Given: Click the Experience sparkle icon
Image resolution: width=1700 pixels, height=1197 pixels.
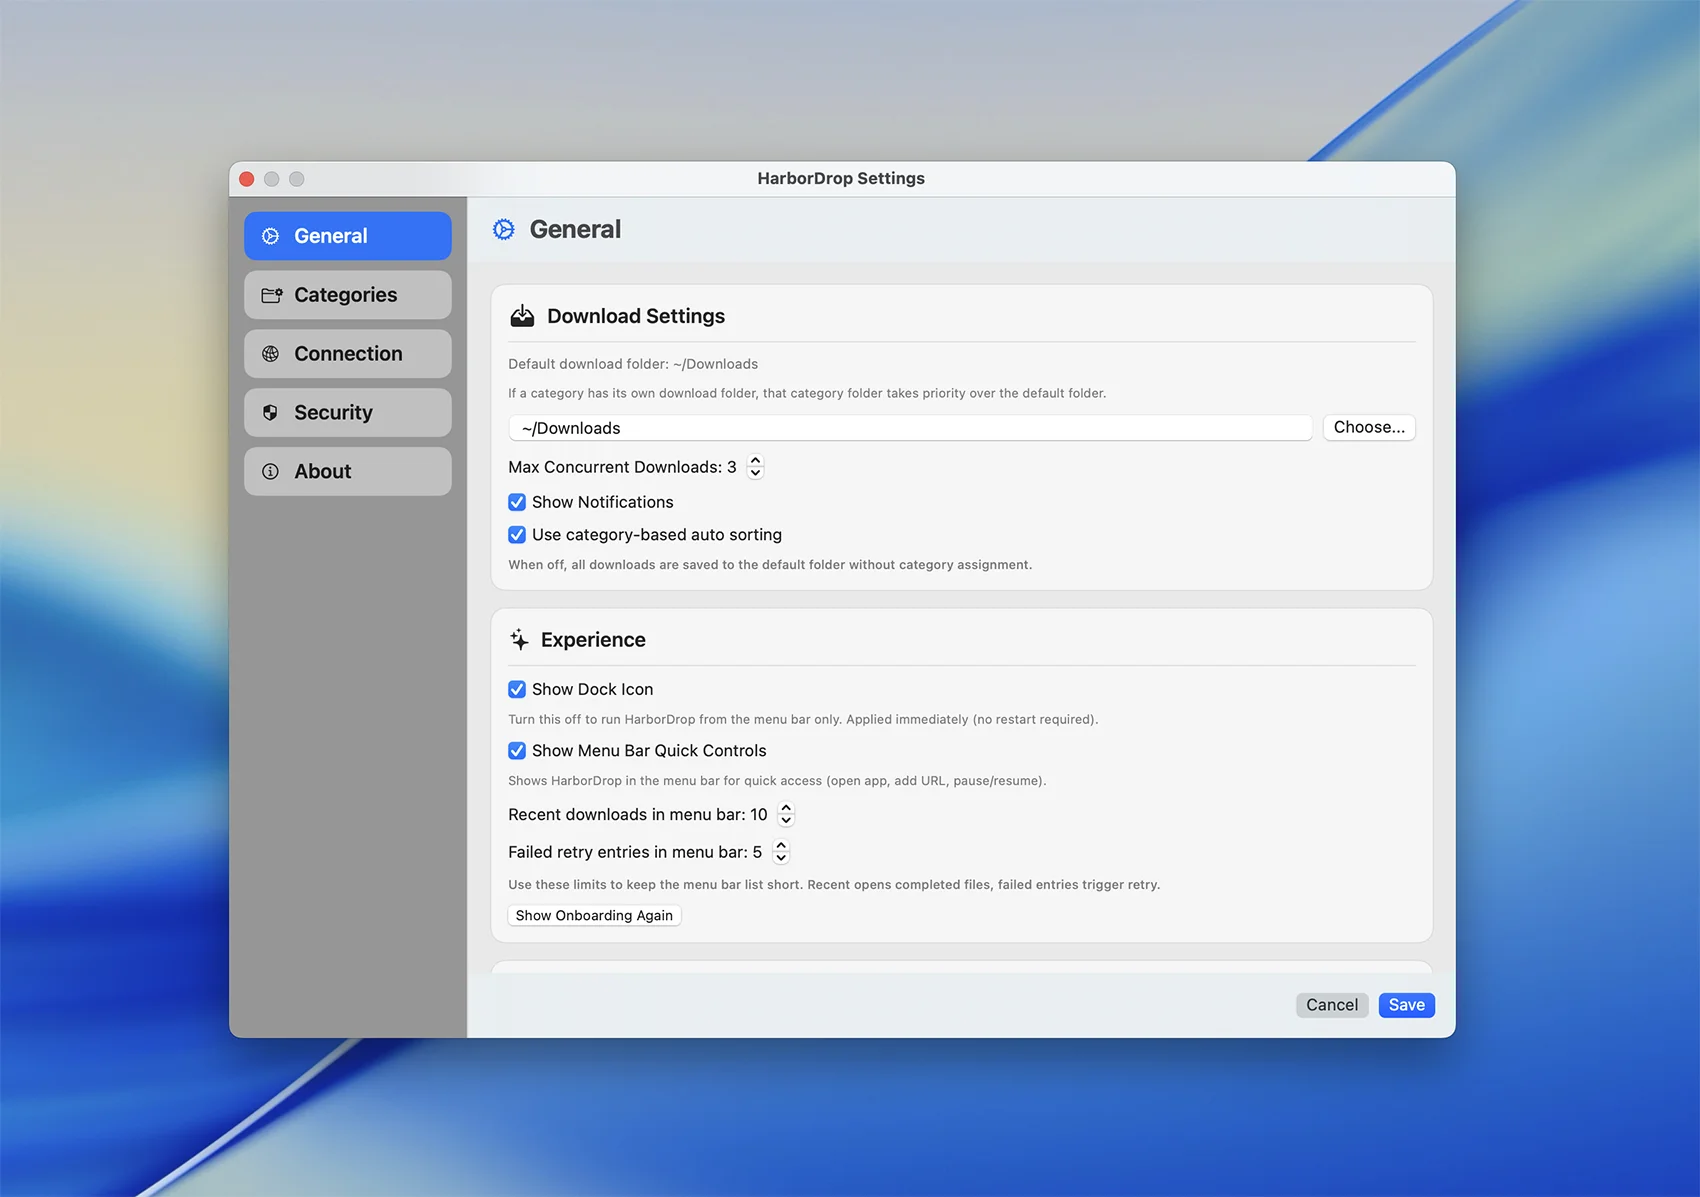Looking at the screenshot, I should click(519, 640).
